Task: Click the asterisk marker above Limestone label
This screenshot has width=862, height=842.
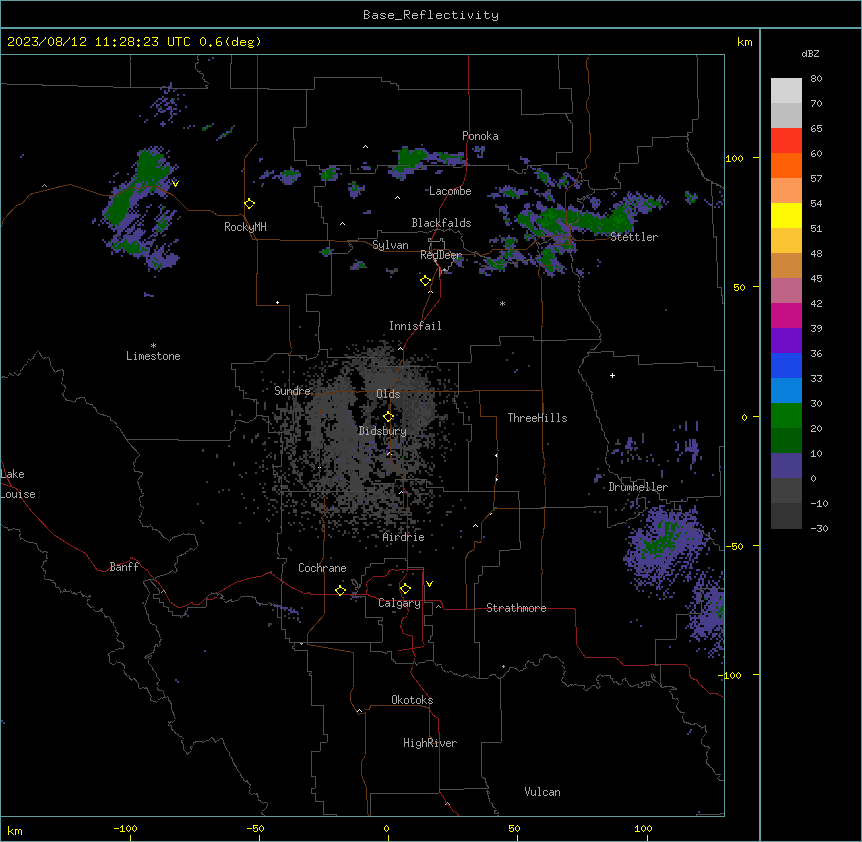Action: [153, 346]
